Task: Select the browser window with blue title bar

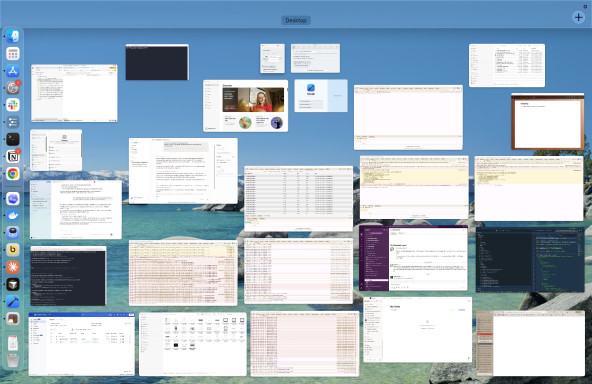Action: (x=82, y=344)
